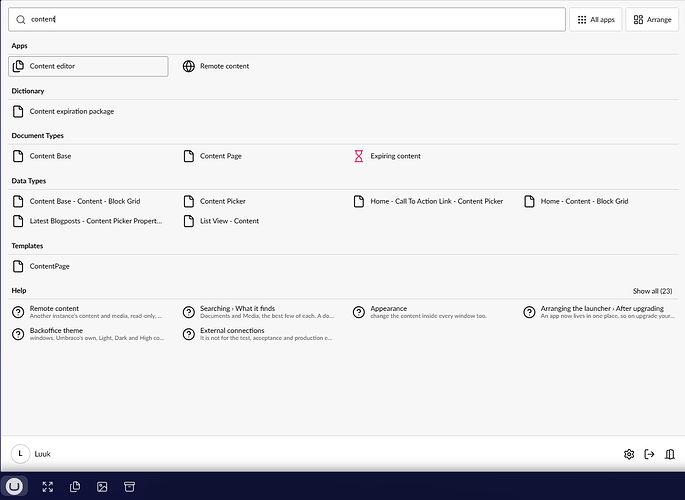Click the Home - Content - Block Grid icon
This screenshot has height=500, width=685.
(529, 201)
